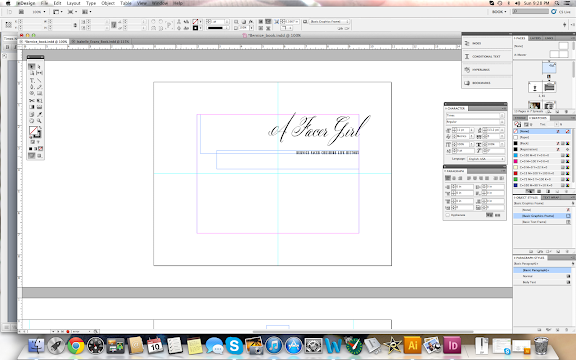
Task: Open the Table menu
Action: tap(126, 3)
